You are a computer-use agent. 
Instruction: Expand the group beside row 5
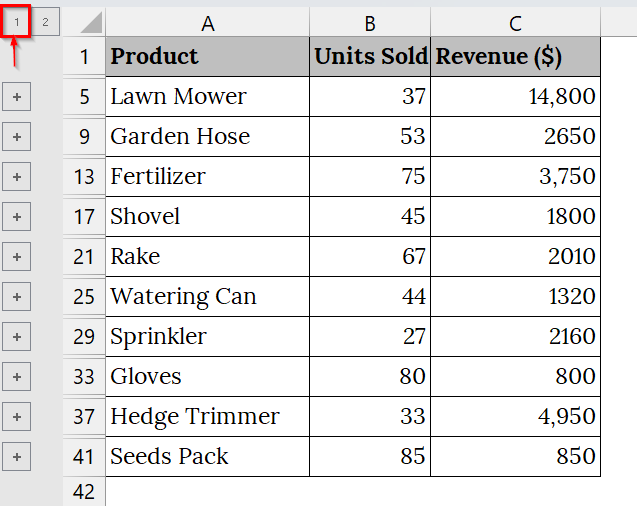(x=17, y=97)
